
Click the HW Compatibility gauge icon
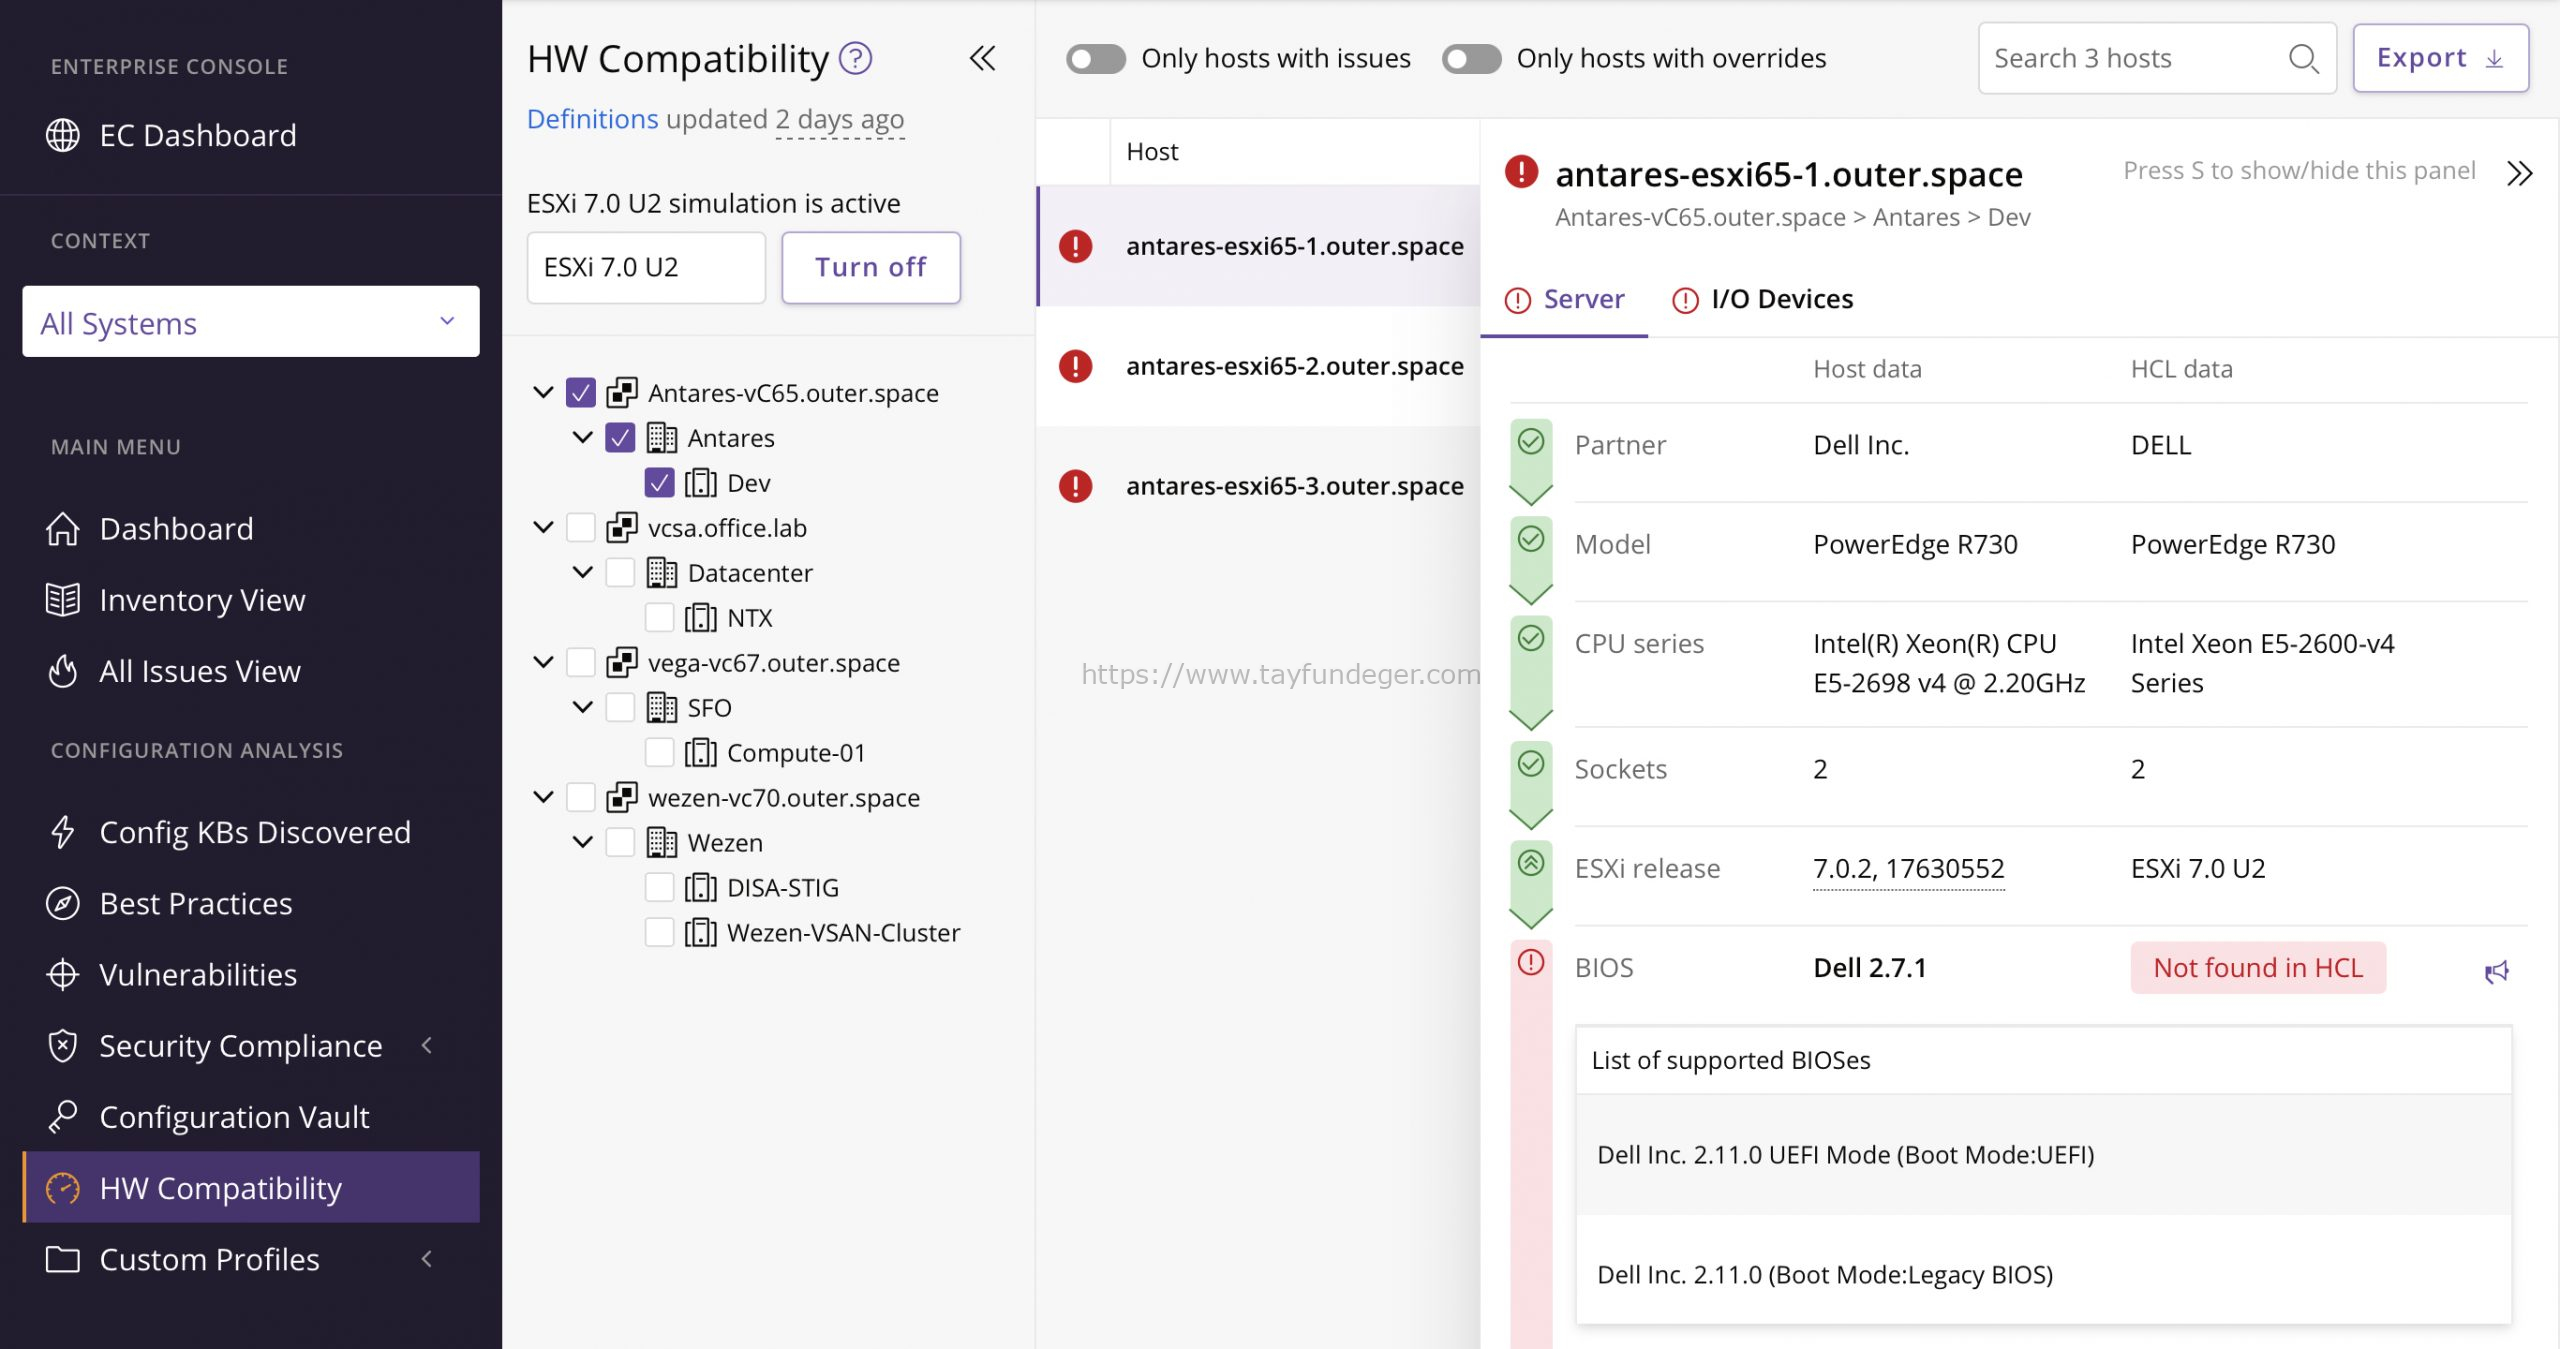(x=63, y=1188)
